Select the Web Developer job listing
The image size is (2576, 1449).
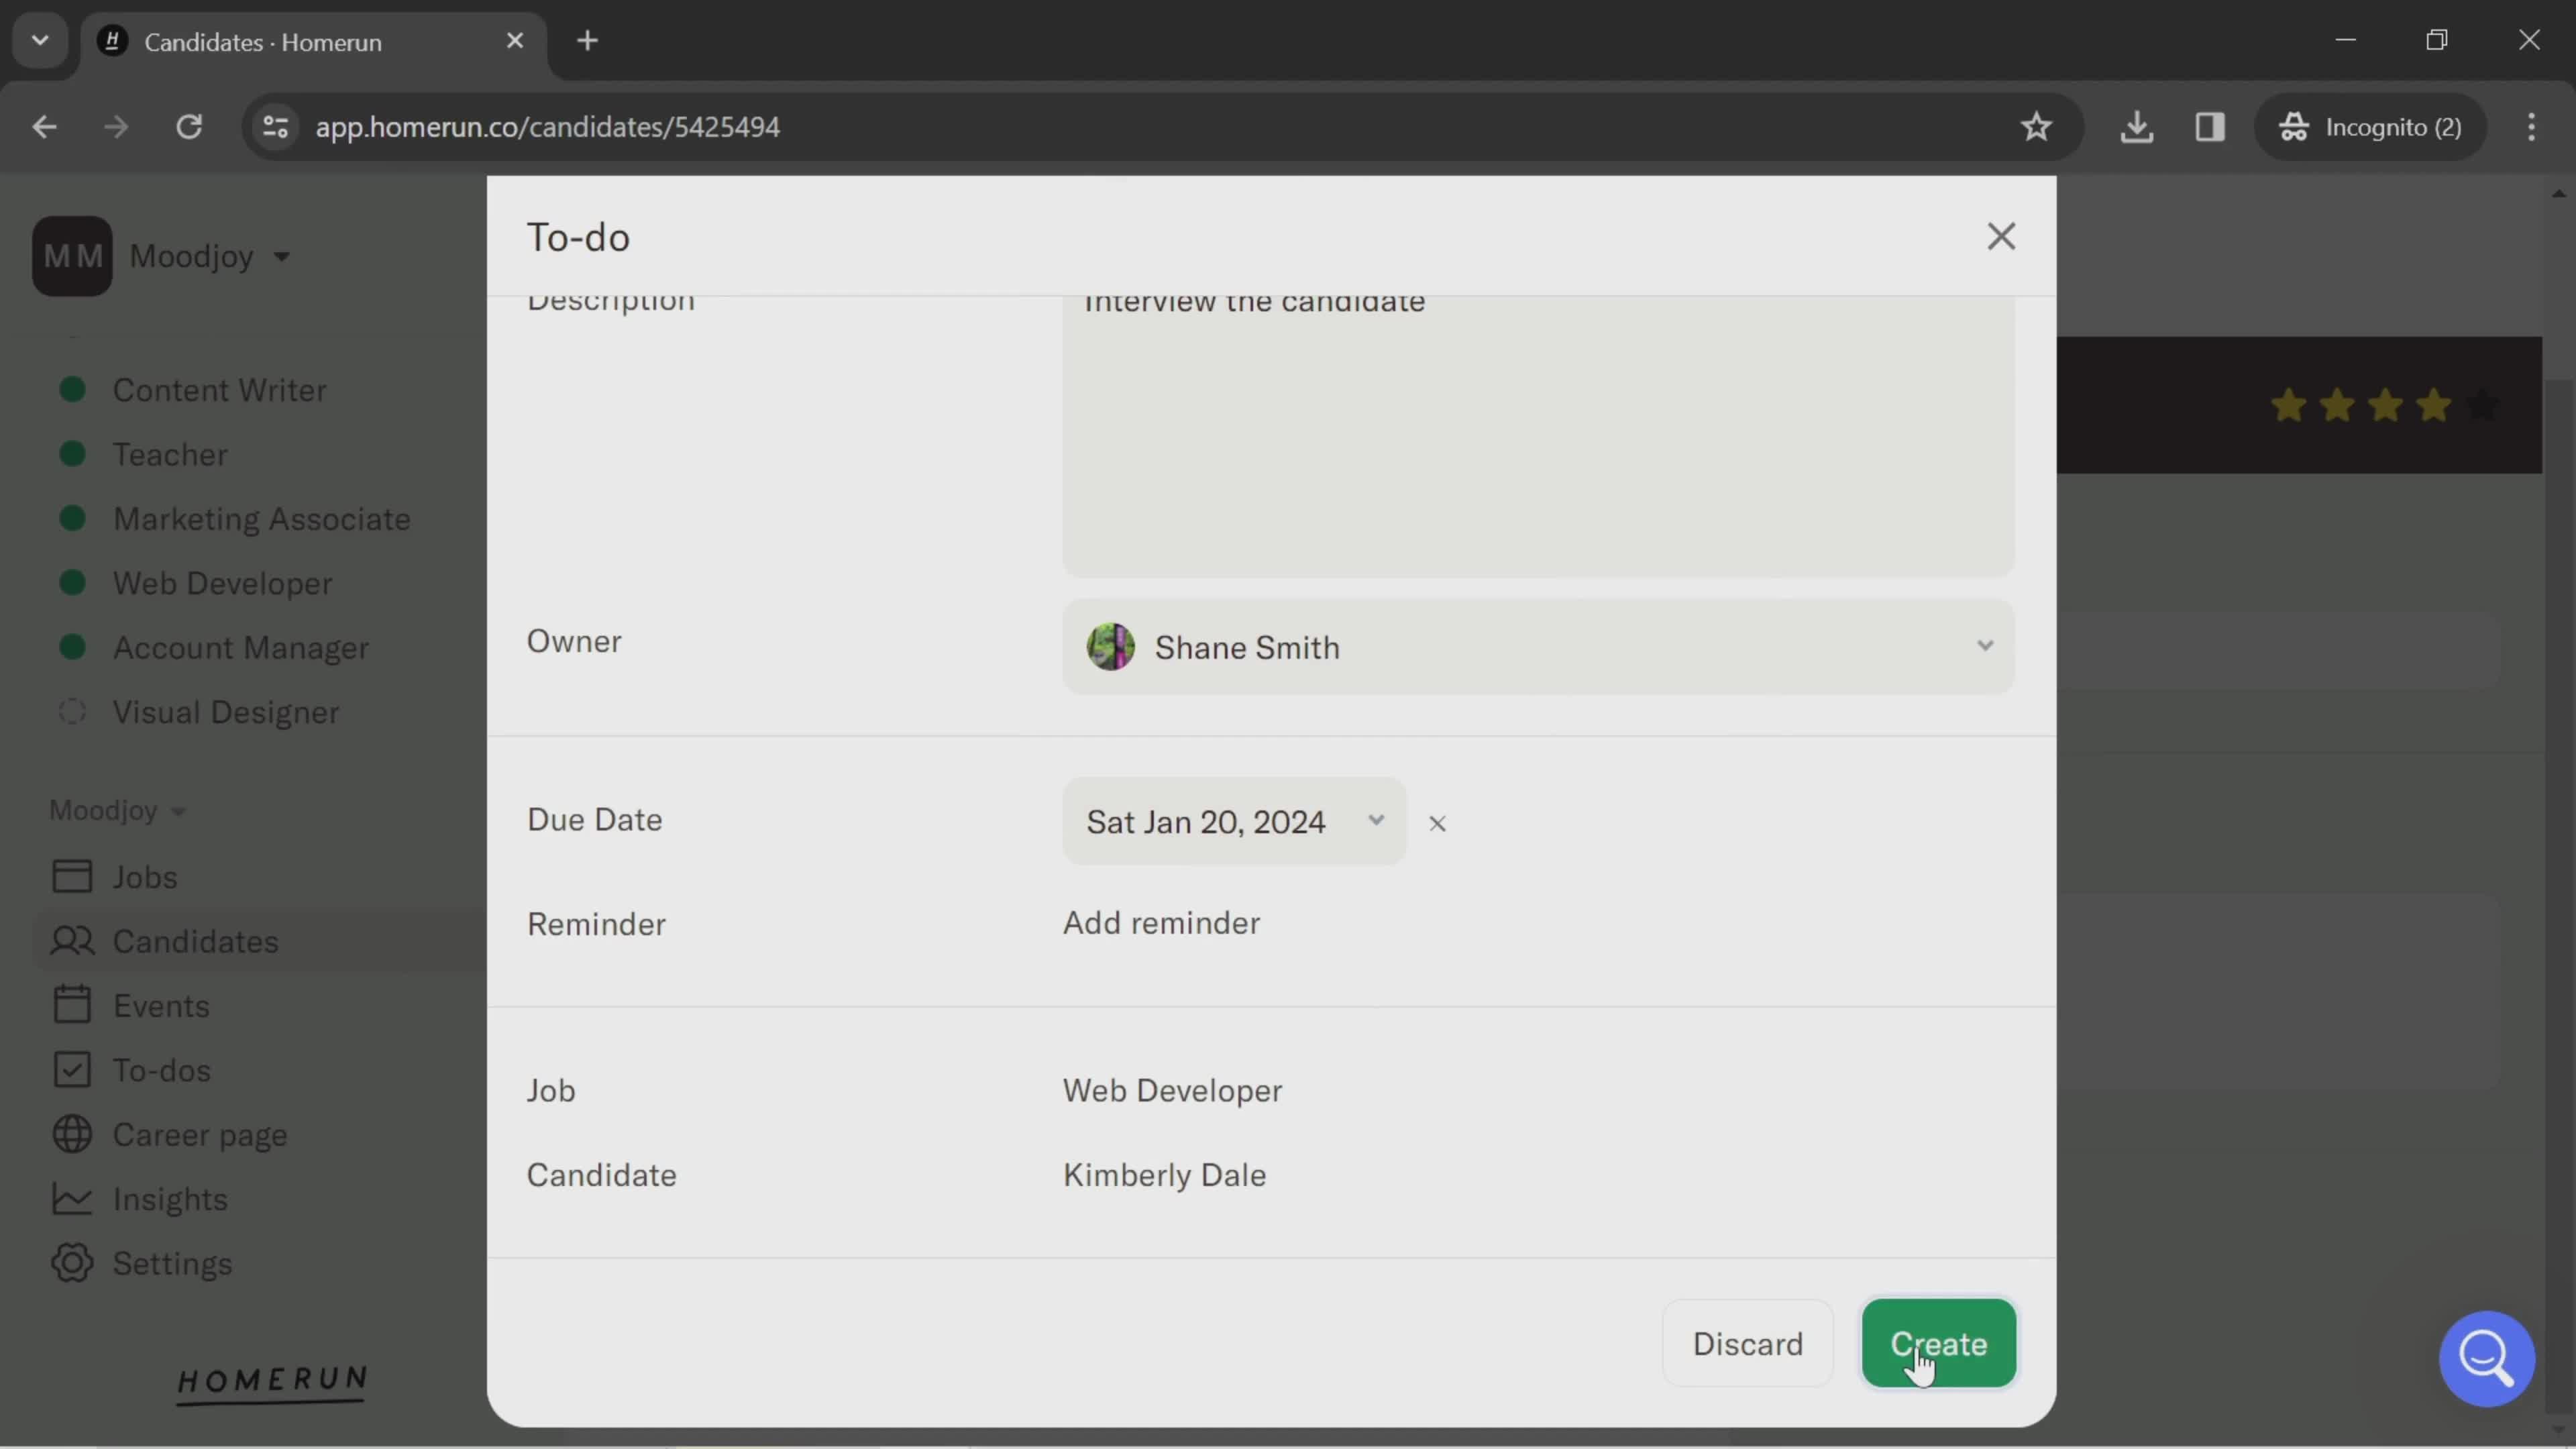(223, 582)
